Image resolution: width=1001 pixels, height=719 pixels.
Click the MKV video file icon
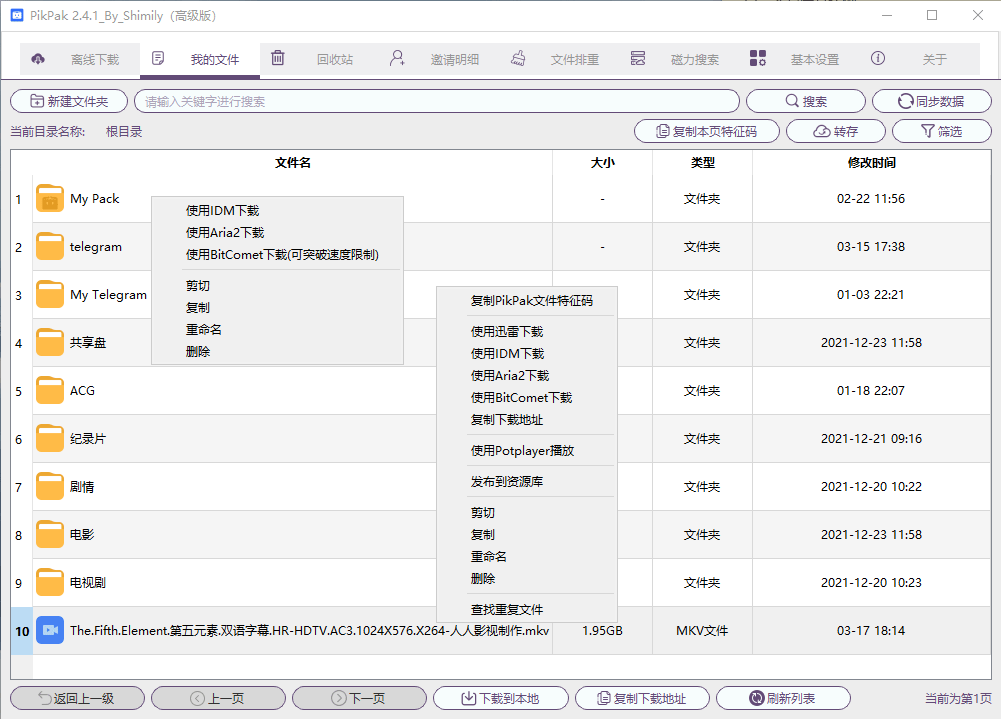(50, 631)
